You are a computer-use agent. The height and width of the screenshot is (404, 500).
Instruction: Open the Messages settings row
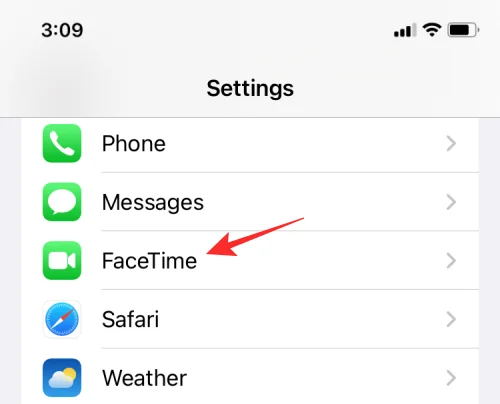point(250,202)
